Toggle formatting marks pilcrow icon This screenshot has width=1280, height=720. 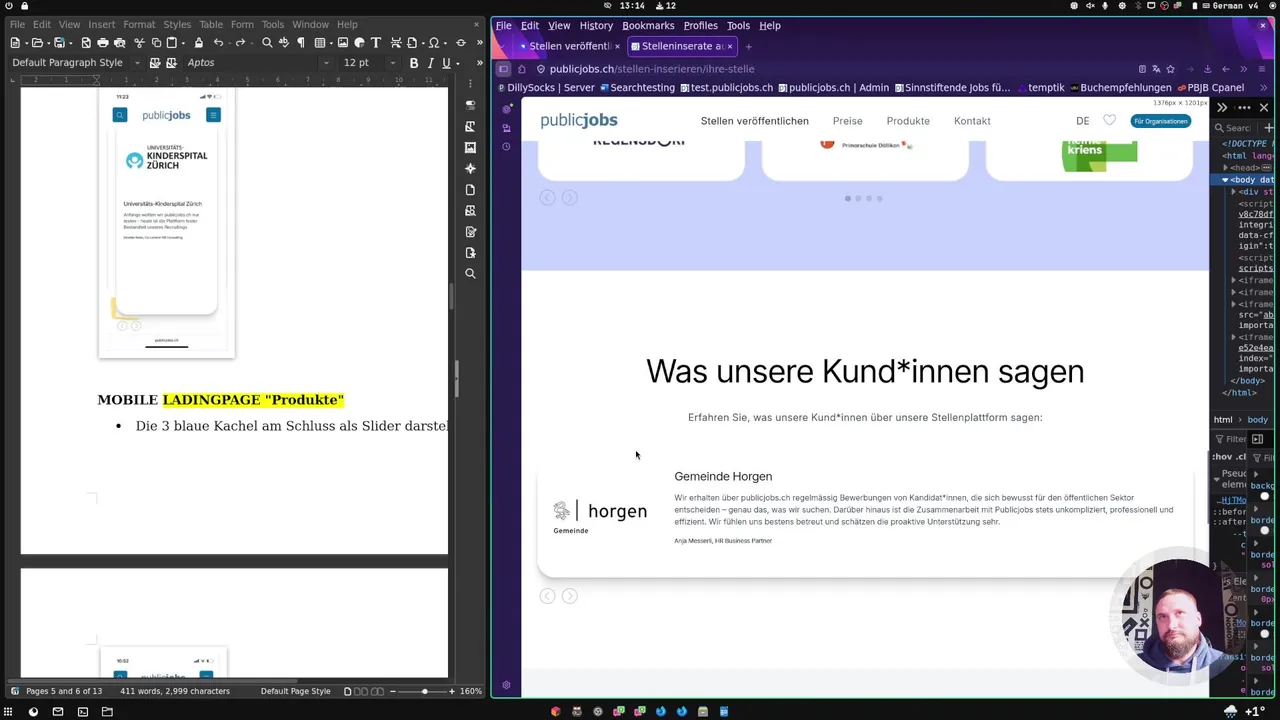300,43
